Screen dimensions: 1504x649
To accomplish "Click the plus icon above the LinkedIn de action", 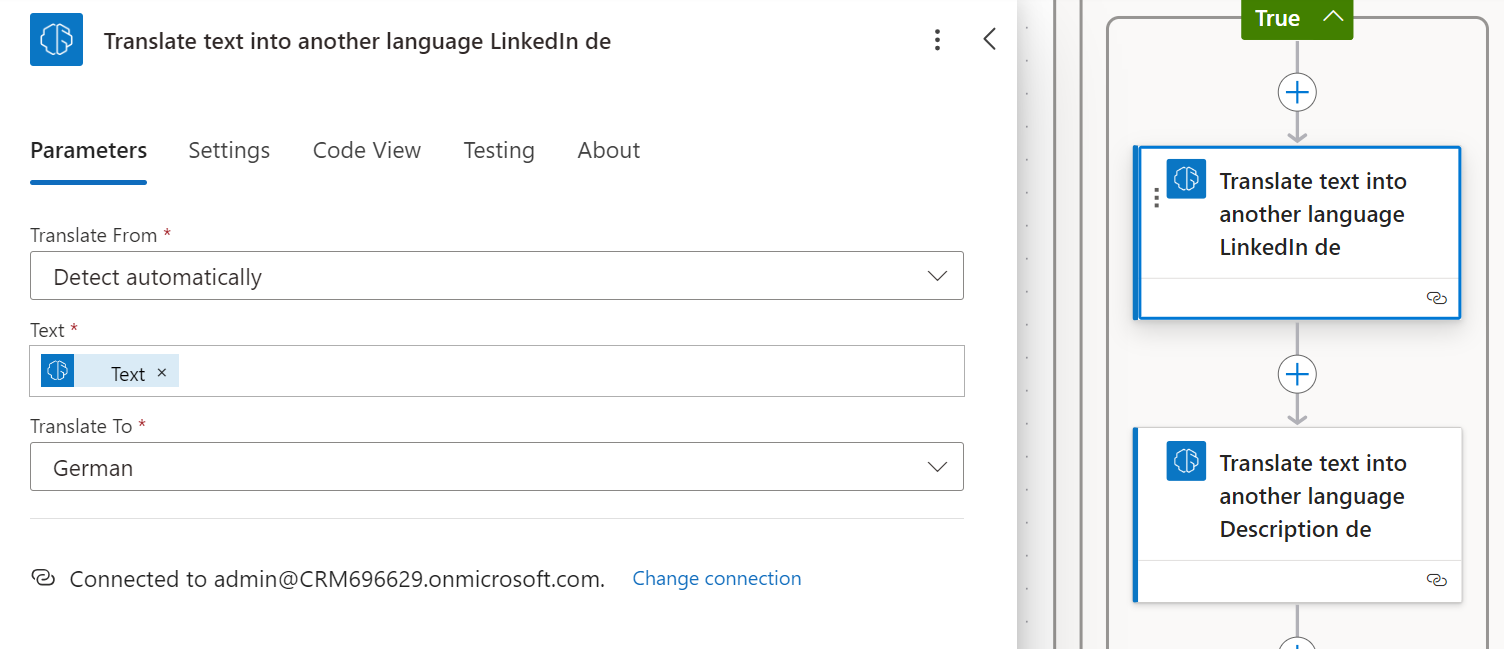I will (x=1297, y=92).
